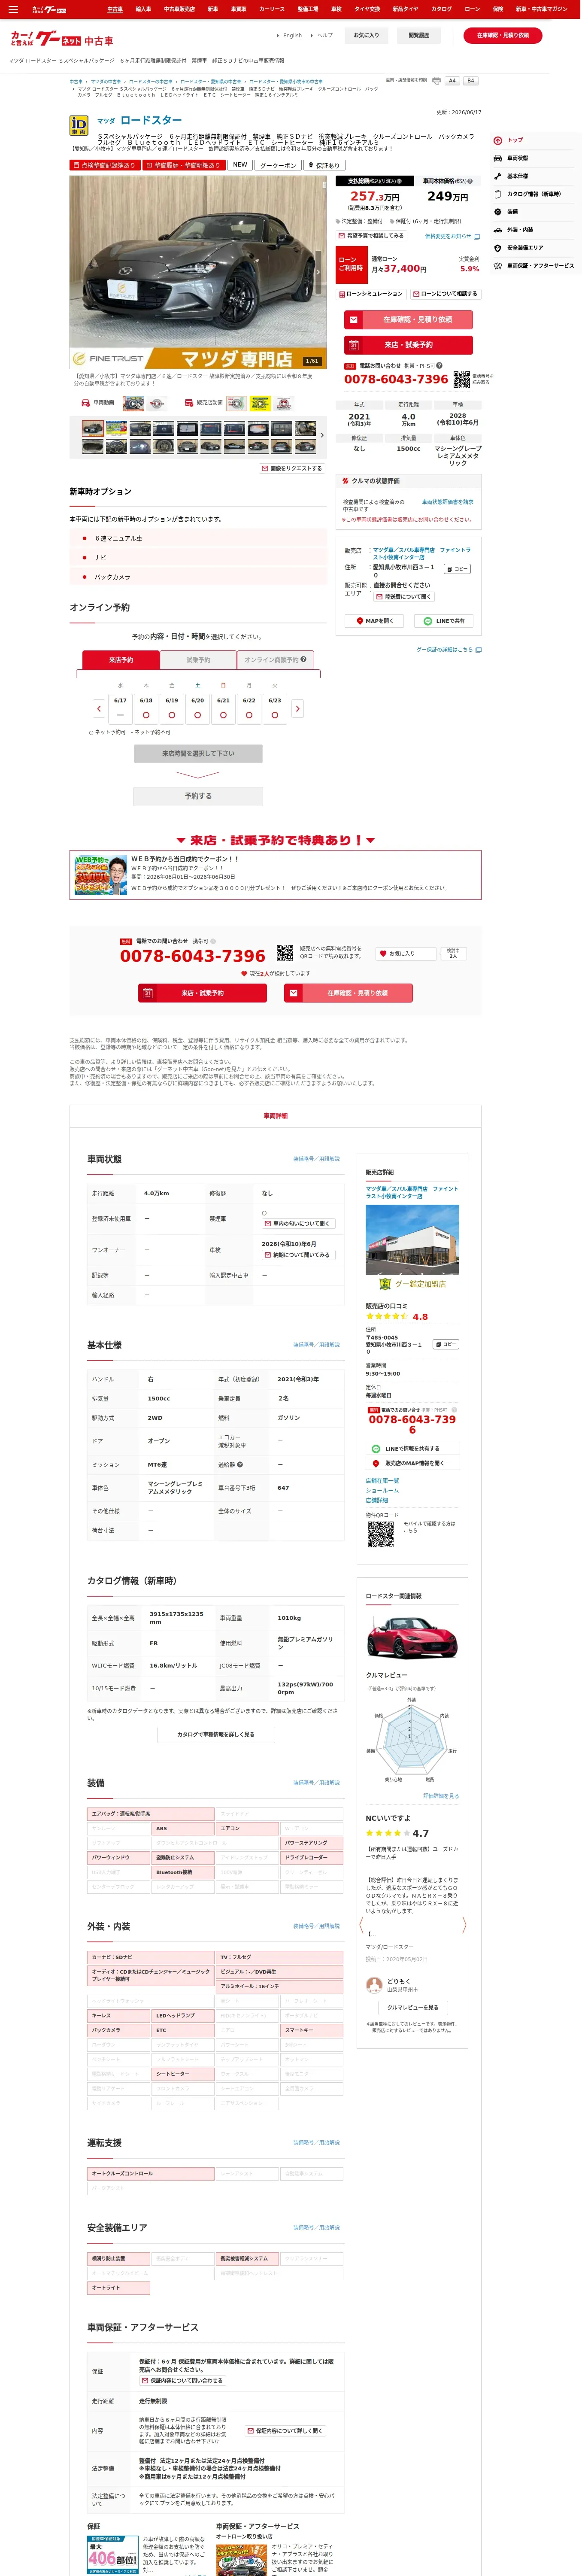Viewport: 582px width, 2576px height.
Task: Show the previous owner review in クルマレビュー
Action: 361,1925
